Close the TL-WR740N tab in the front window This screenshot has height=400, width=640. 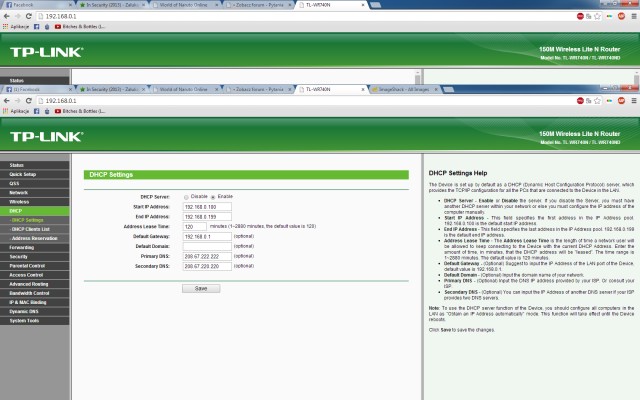[x=363, y=89]
